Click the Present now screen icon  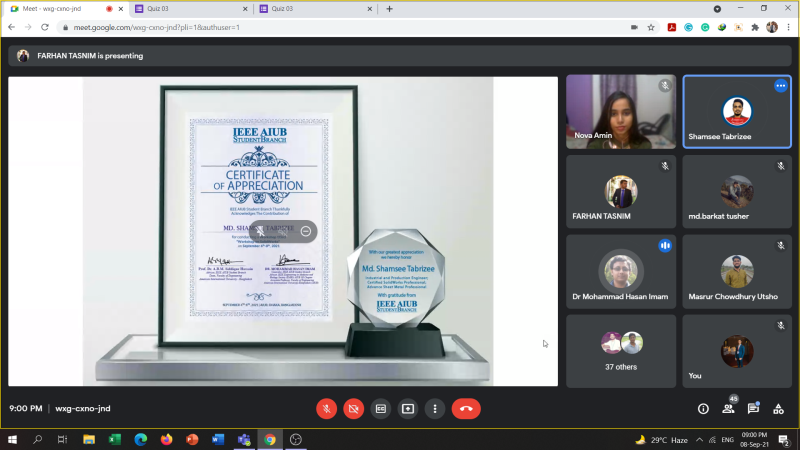tap(407, 408)
